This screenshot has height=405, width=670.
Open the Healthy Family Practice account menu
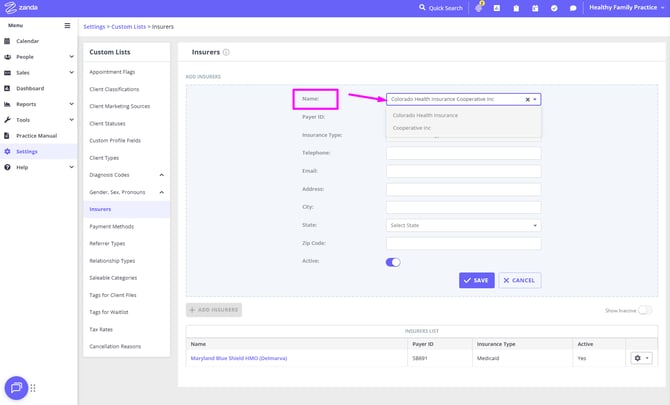626,8
